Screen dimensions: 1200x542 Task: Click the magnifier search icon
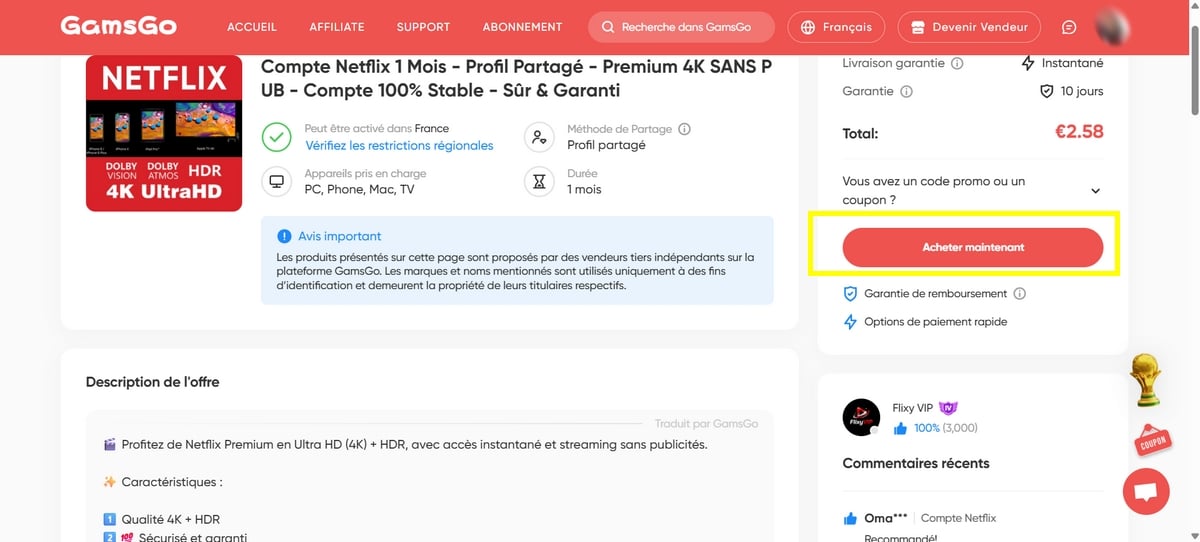[607, 27]
